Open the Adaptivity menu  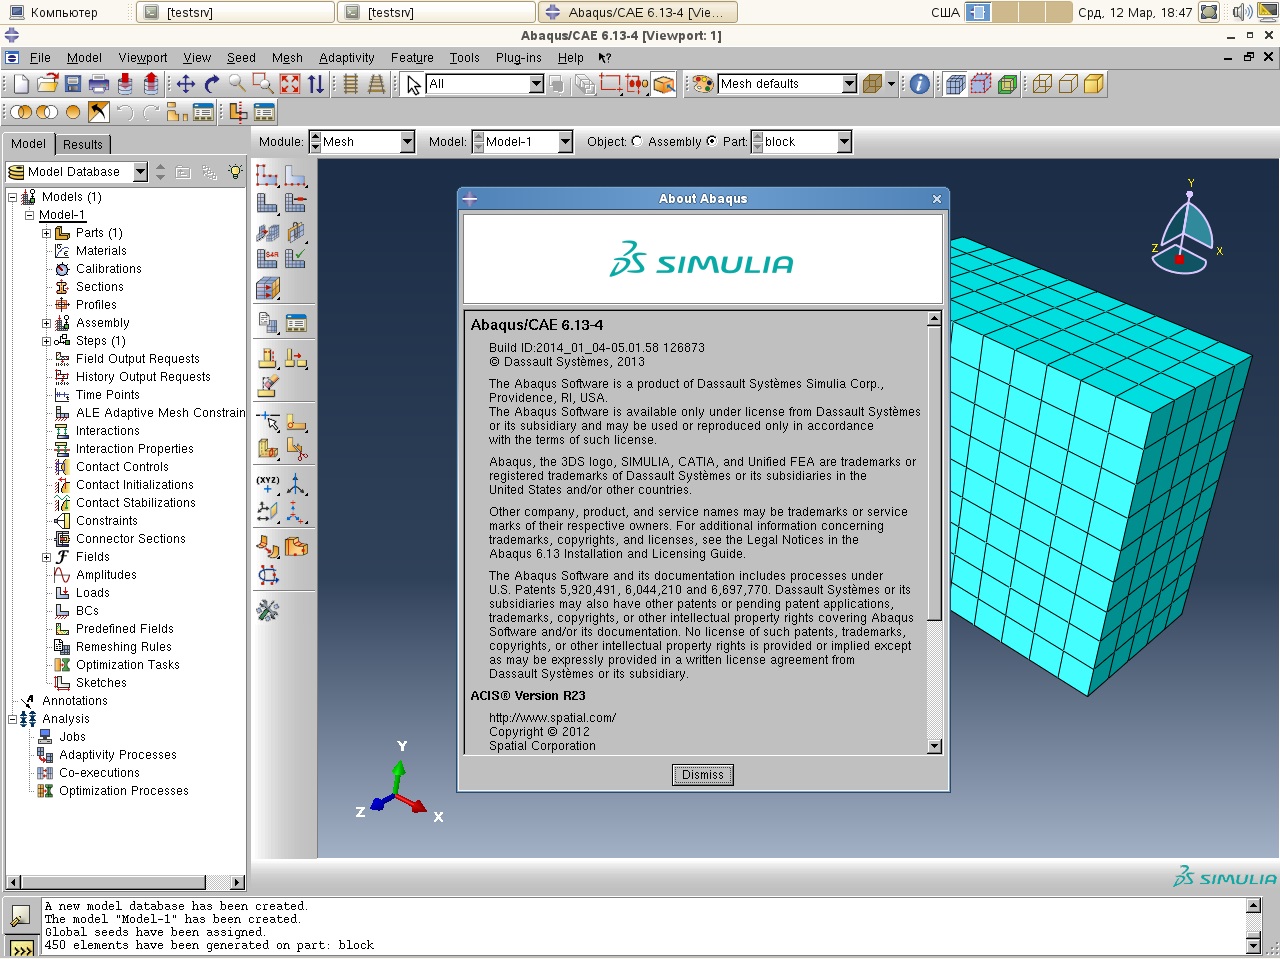pos(347,58)
